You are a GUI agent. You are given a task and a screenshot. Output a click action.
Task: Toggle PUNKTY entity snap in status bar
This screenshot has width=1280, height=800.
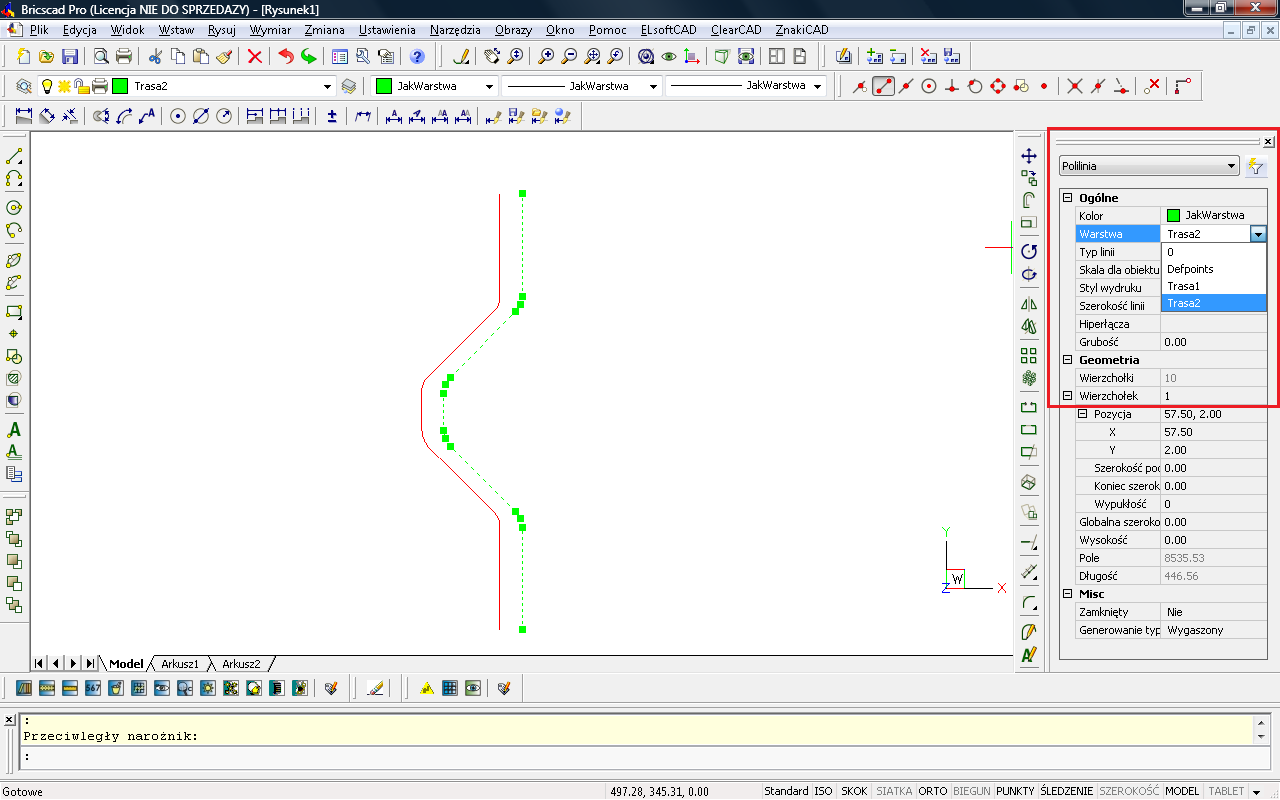(1015, 791)
